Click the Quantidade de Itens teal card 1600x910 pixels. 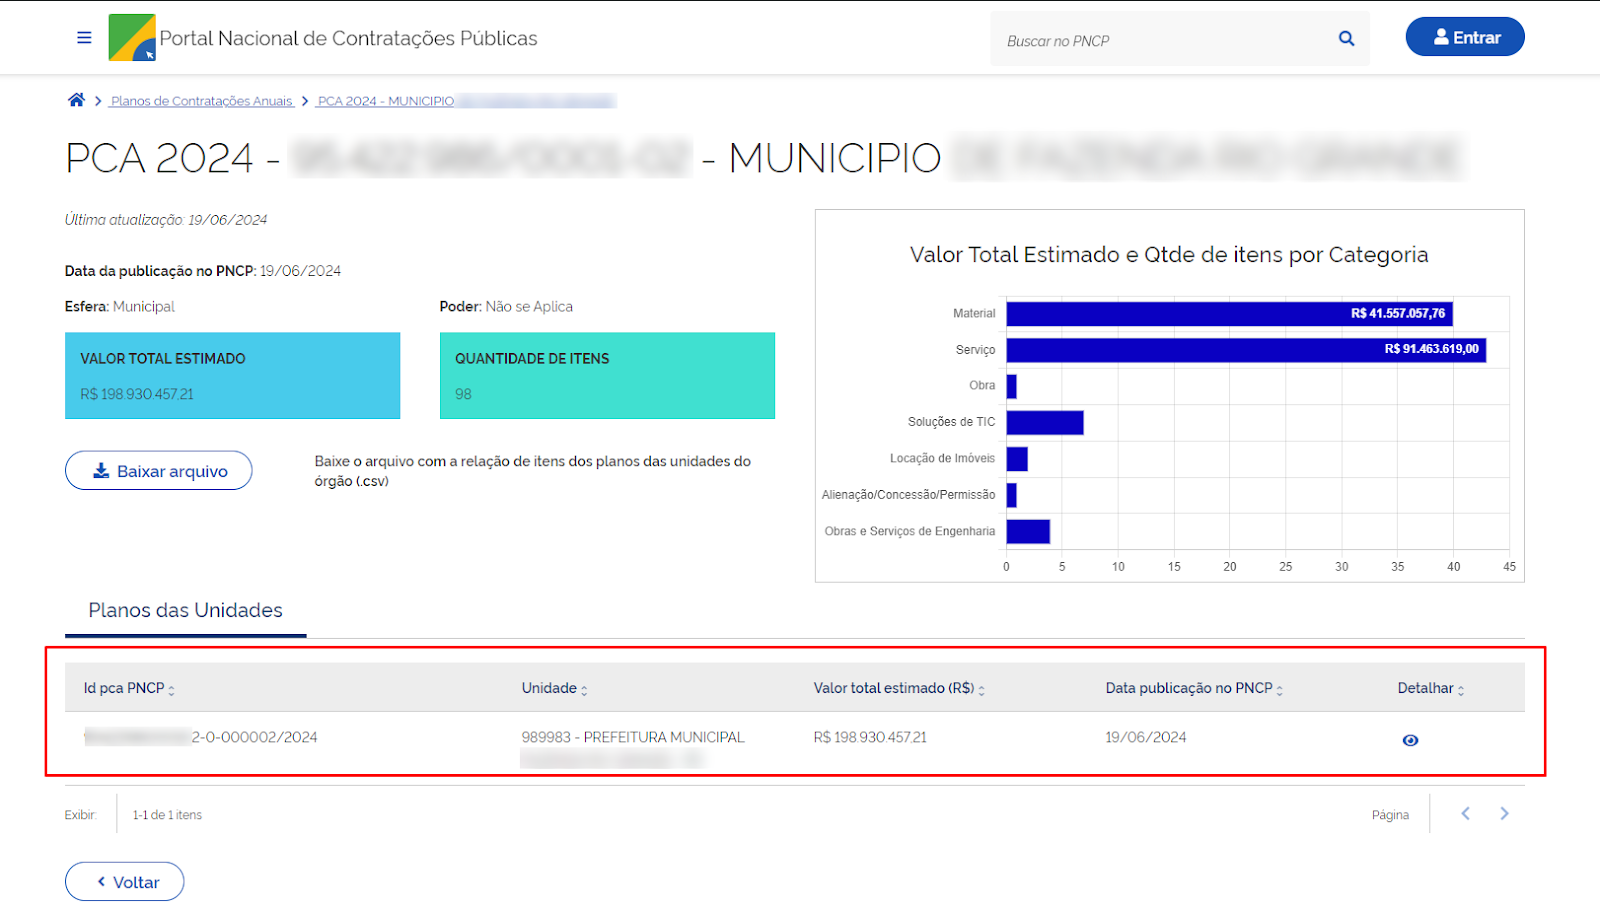tap(607, 376)
